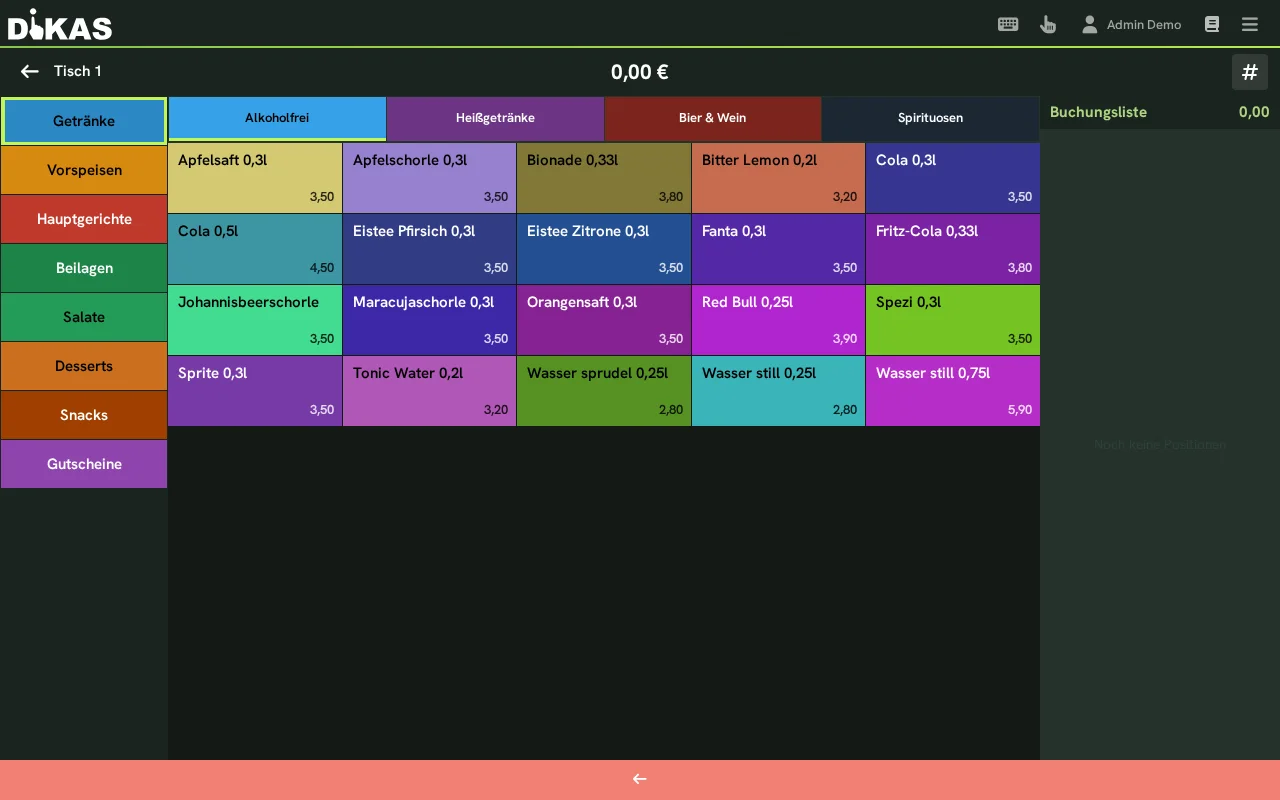This screenshot has height=800, width=1280.
Task: Open the book journal icon
Action: point(1212,24)
